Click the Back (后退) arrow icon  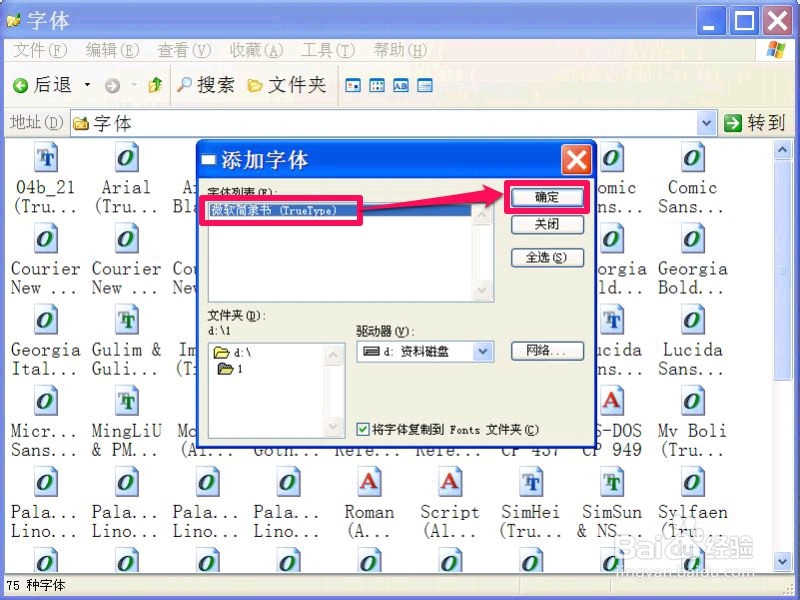[20, 85]
